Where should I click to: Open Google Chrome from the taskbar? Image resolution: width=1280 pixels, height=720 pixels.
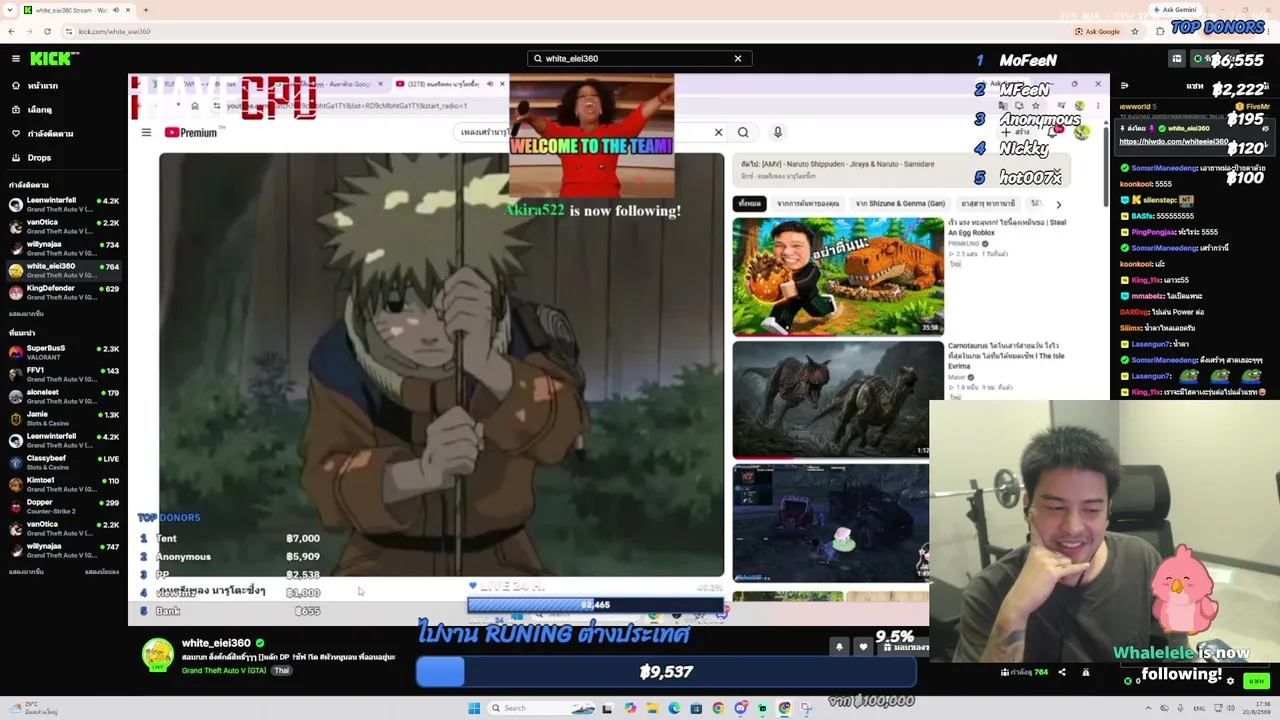(718, 708)
